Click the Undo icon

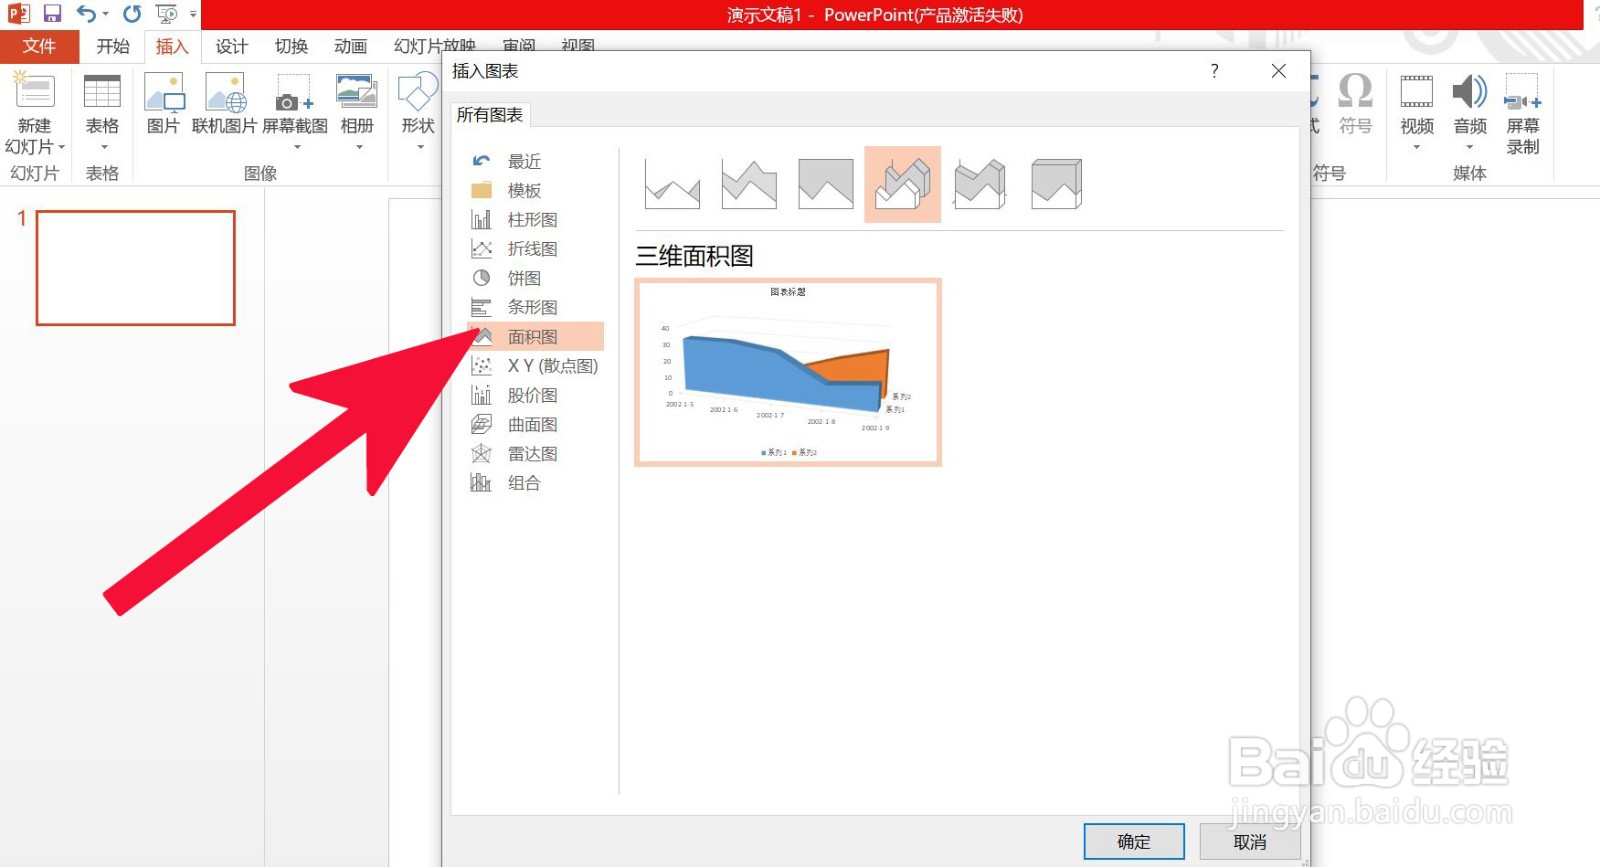coord(86,14)
